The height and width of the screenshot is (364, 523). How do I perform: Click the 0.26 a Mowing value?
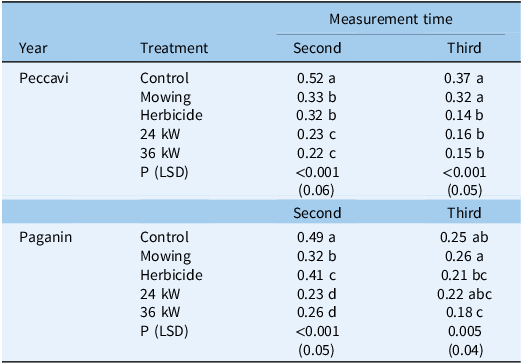click(464, 256)
